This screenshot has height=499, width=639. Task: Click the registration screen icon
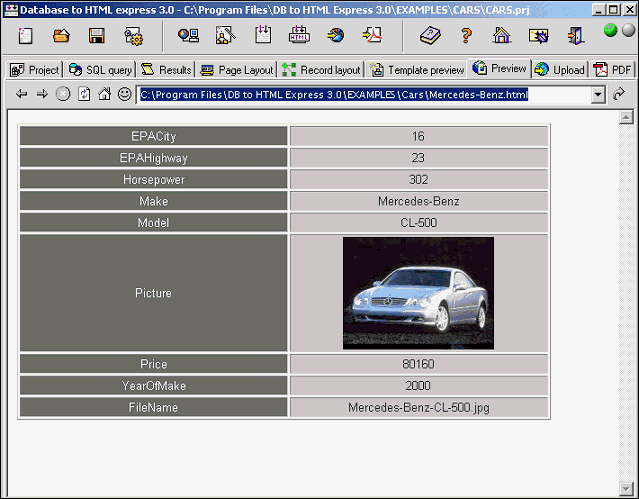(538, 36)
